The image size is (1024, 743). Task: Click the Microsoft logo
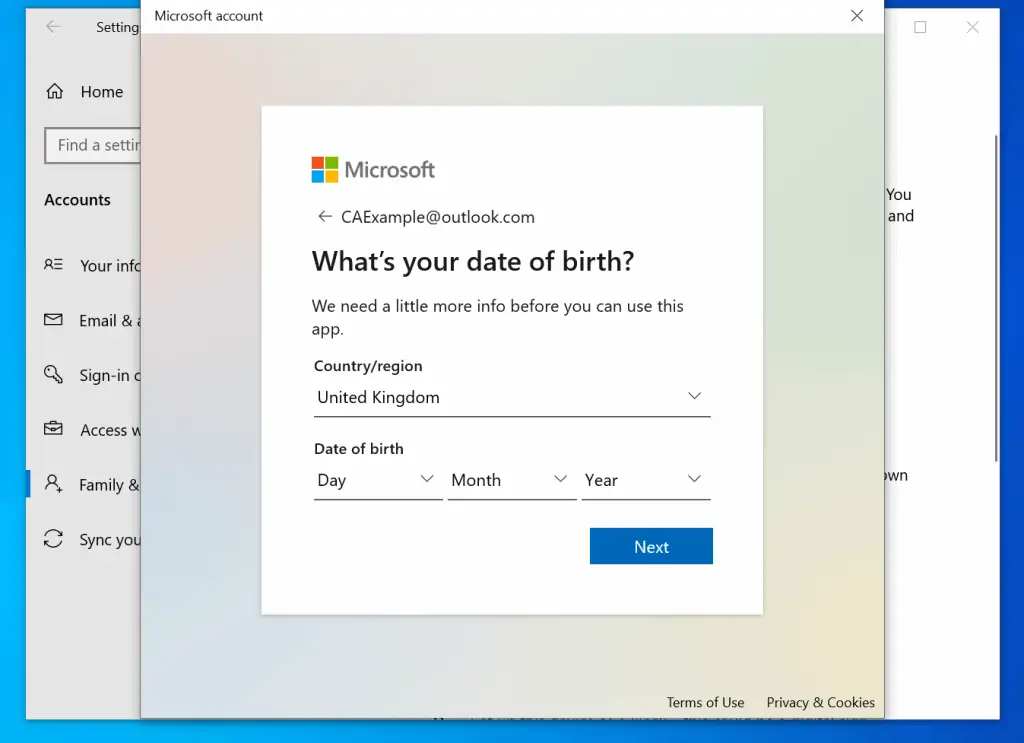373,170
